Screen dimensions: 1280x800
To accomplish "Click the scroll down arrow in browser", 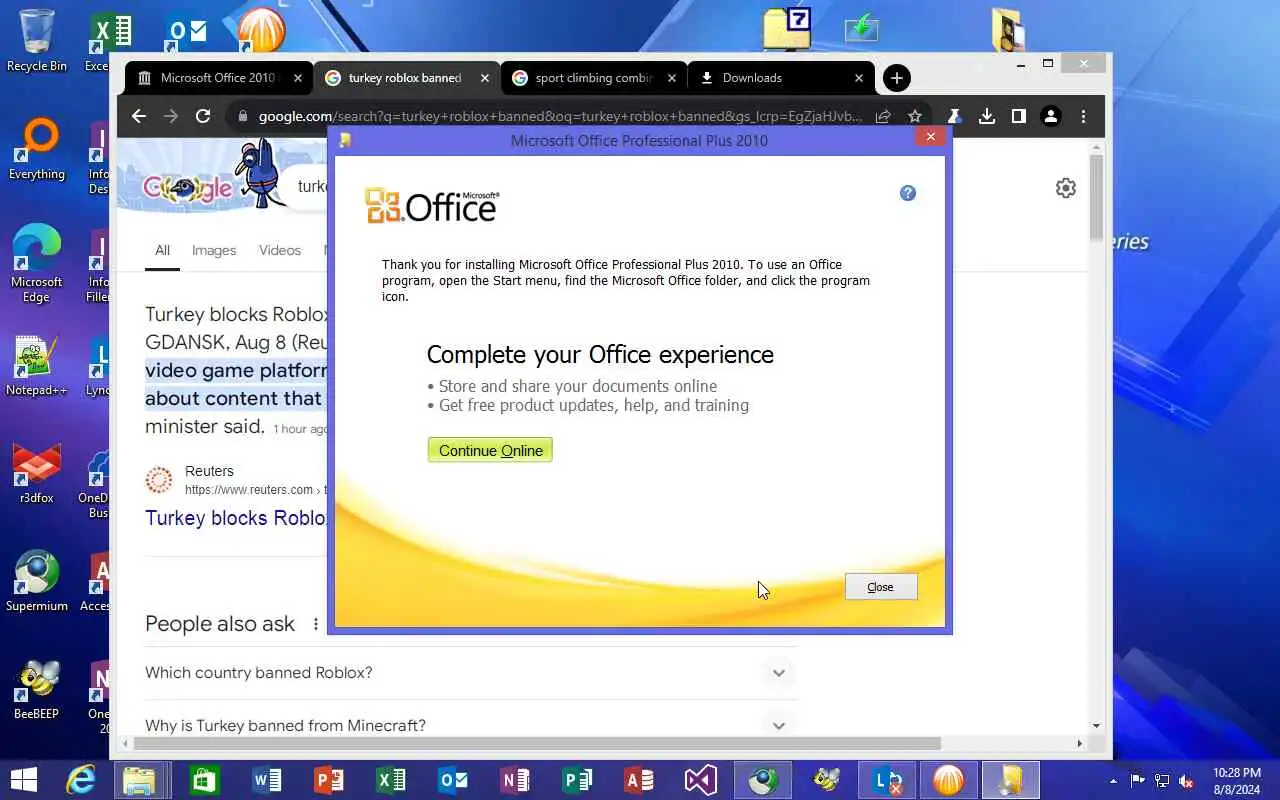I will [1096, 726].
